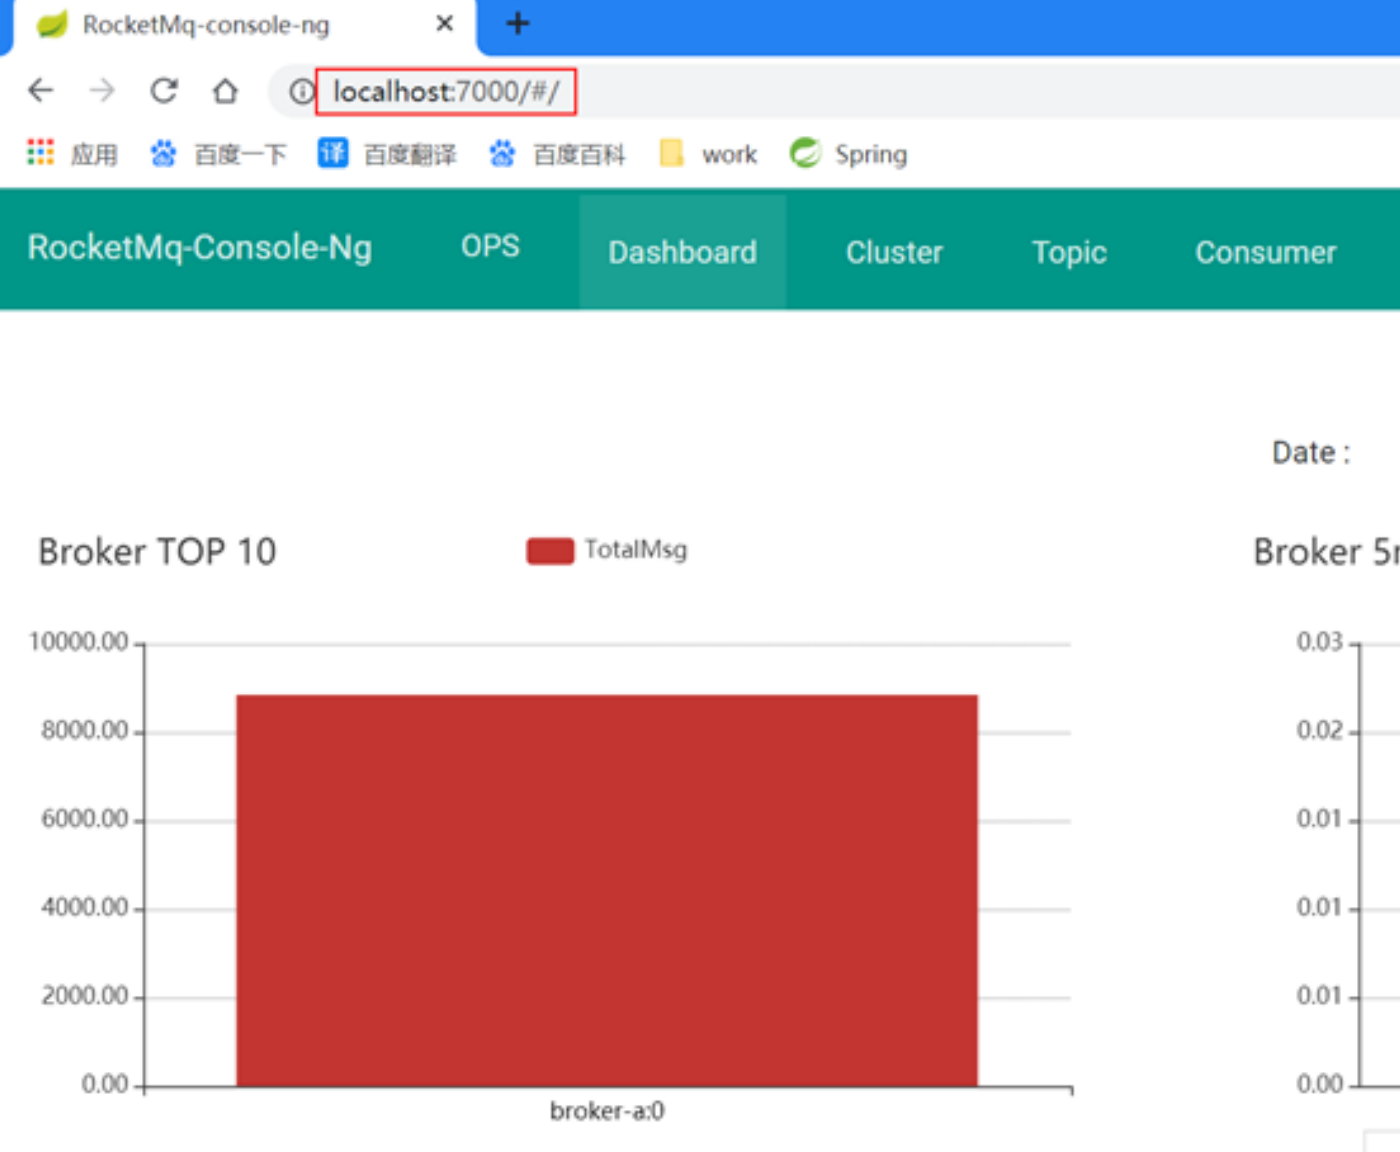Switch to the Dashboard menu

pyautogui.click(x=683, y=252)
